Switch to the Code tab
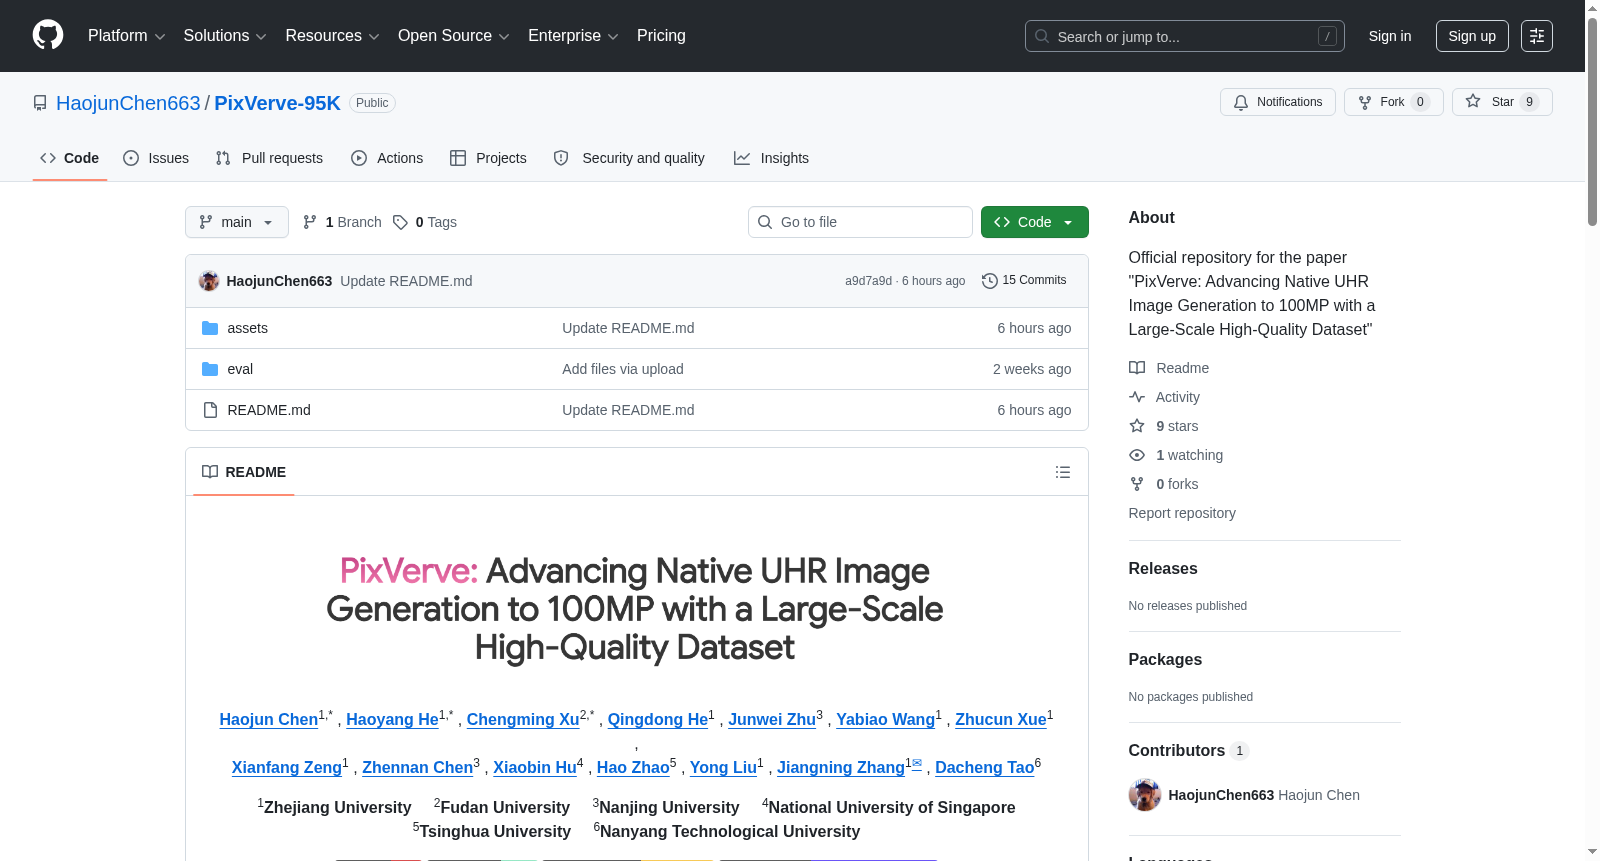Screen dimensions: 1600x861 click(x=70, y=158)
